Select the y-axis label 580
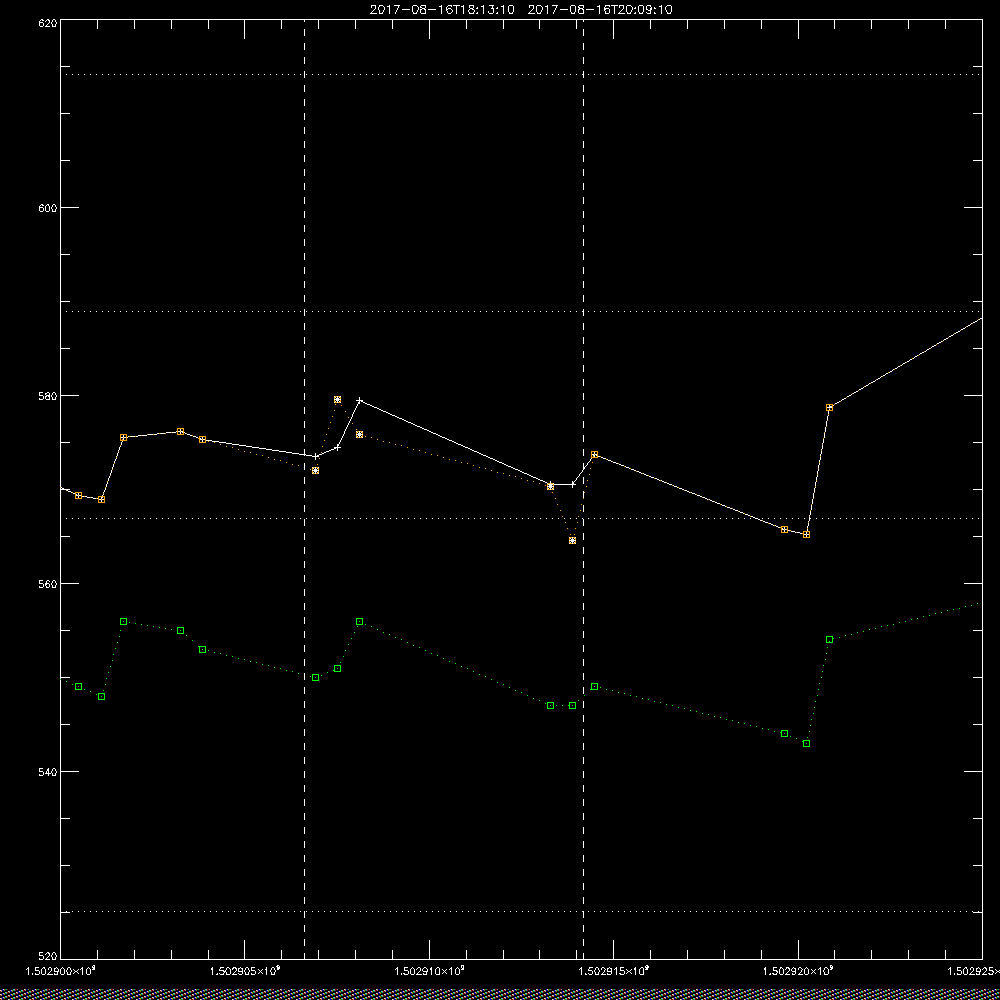This screenshot has width=1000, height=1000. (x=48, y=396)
